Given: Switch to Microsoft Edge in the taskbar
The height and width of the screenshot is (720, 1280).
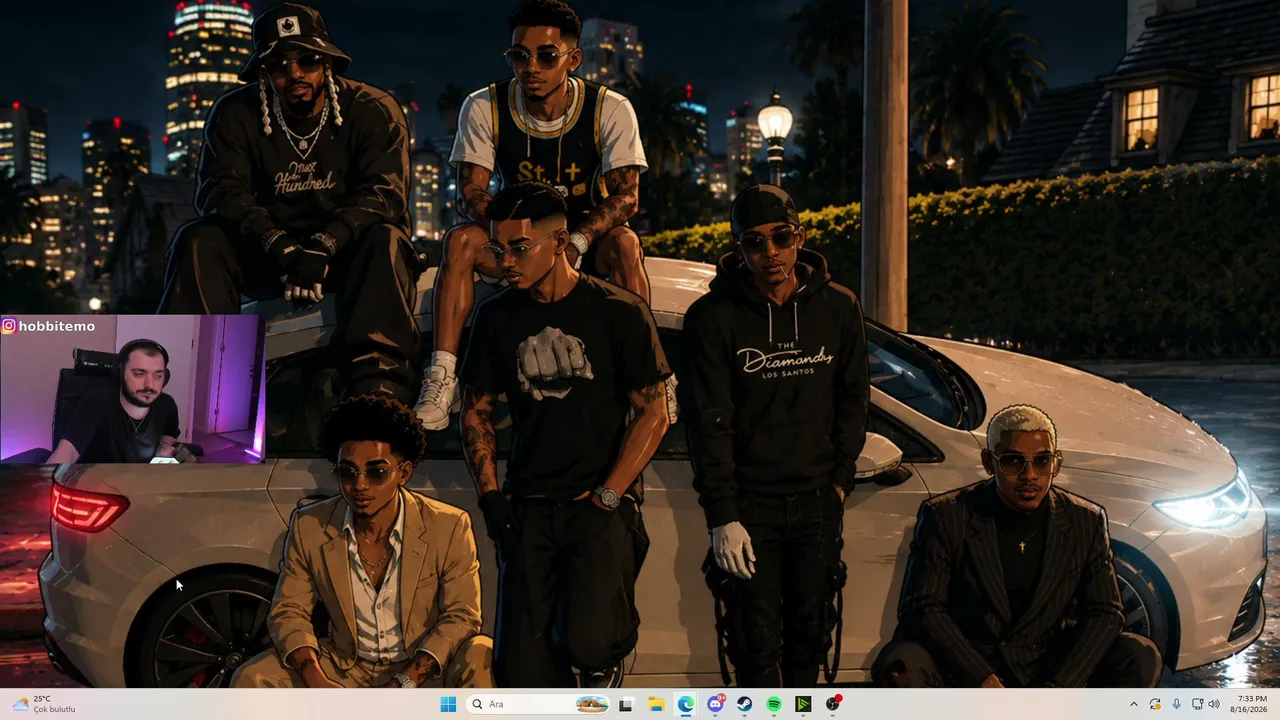Looking at the screenshot, I should pyautogui.click(x=685, y=704).
